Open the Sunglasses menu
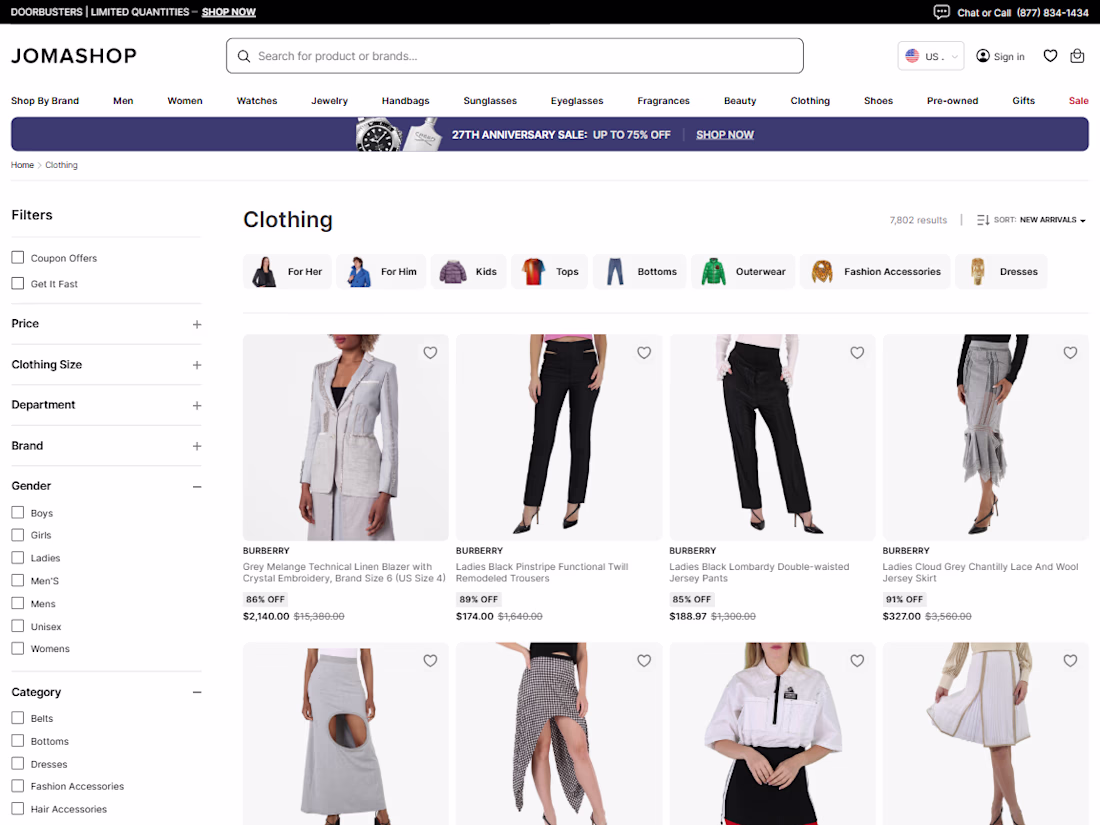The height and width of the screenshot is (825, 1100). pos(490,101)
